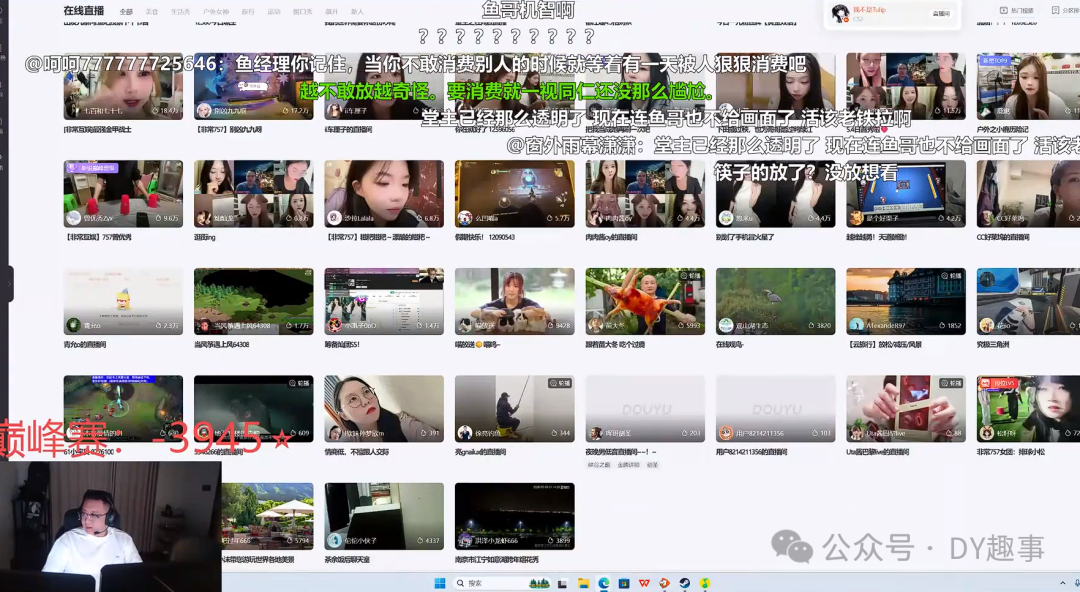
Task: Open the 情商低、不能跟人交际 stream title
Action: (357, 452)
